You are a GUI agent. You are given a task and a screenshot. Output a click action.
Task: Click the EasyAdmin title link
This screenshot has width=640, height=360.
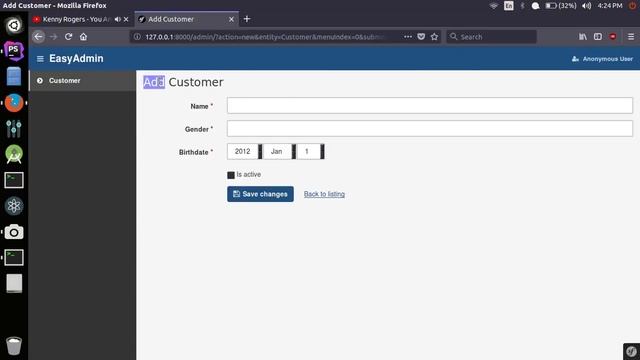click(x=76, y=59)
